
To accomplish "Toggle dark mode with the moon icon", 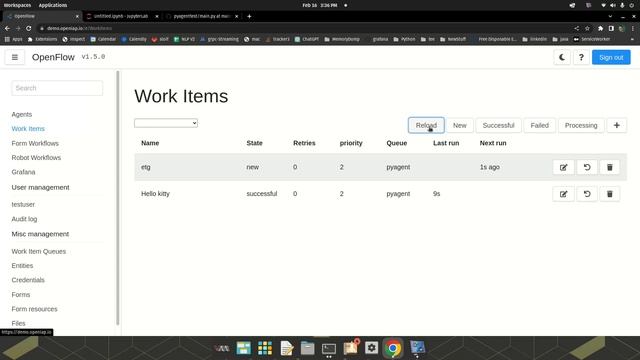I will [x=562, y=57].
